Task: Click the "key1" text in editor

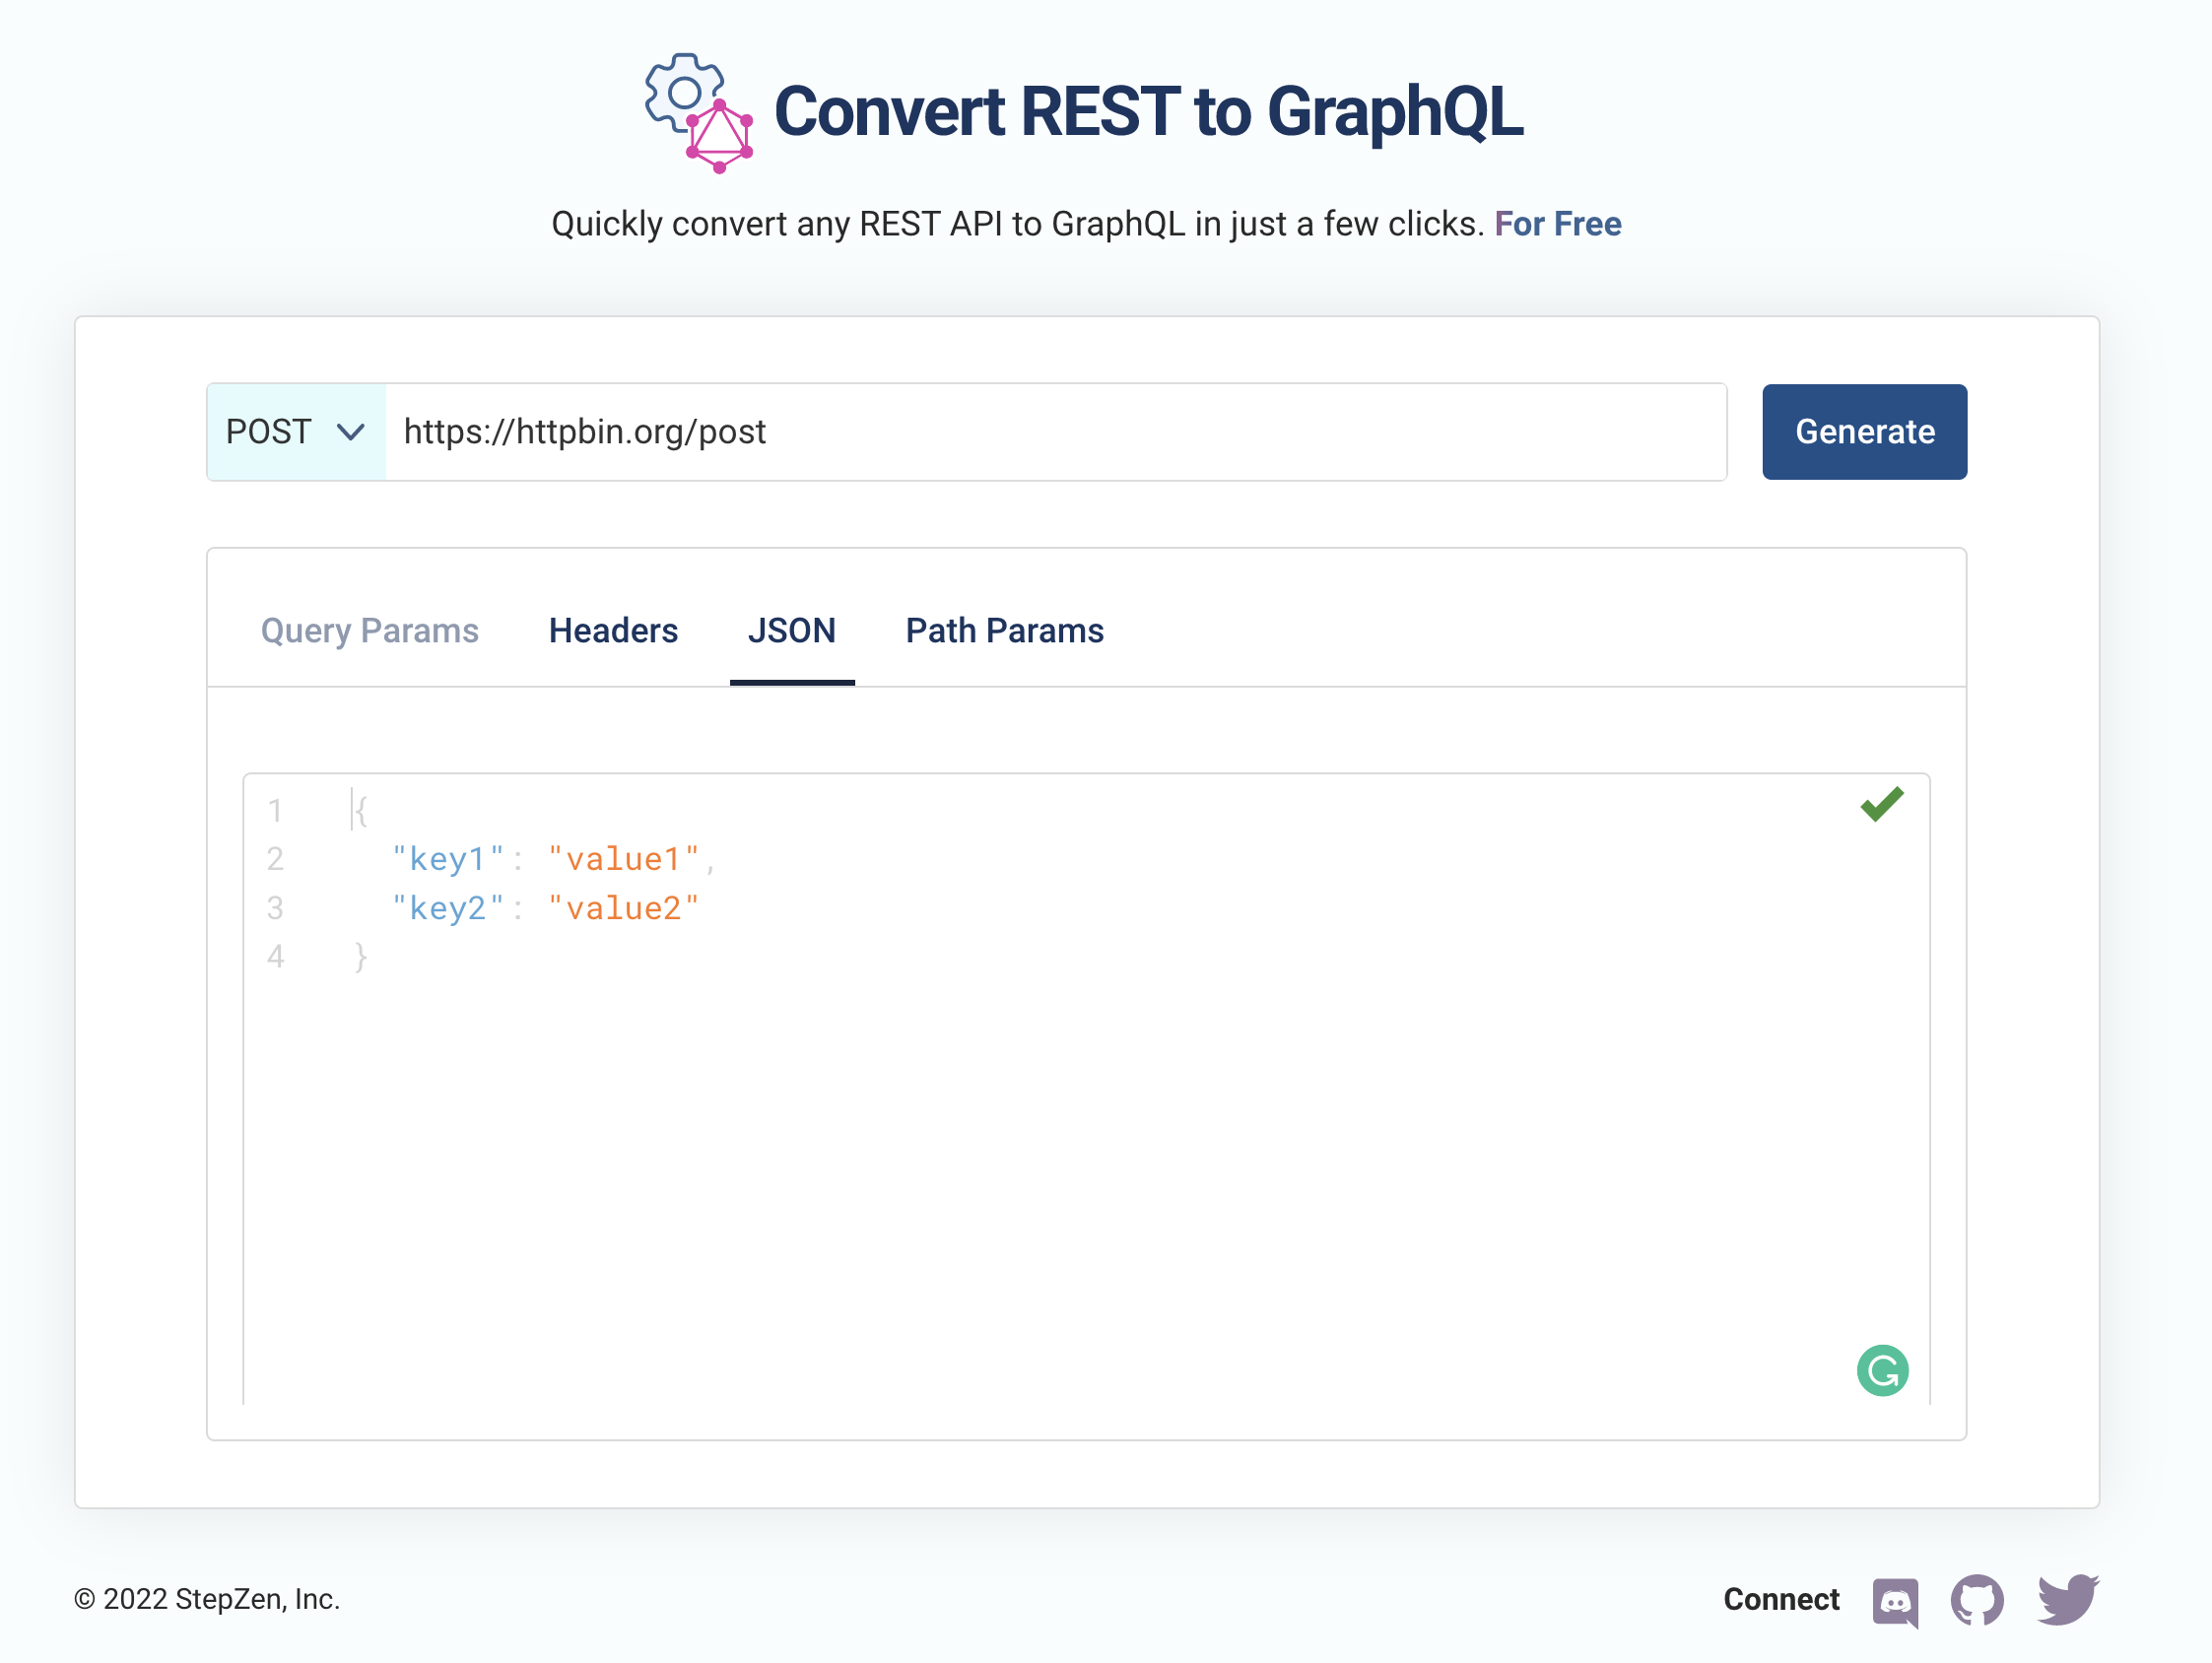Action: tap(448, 859)
